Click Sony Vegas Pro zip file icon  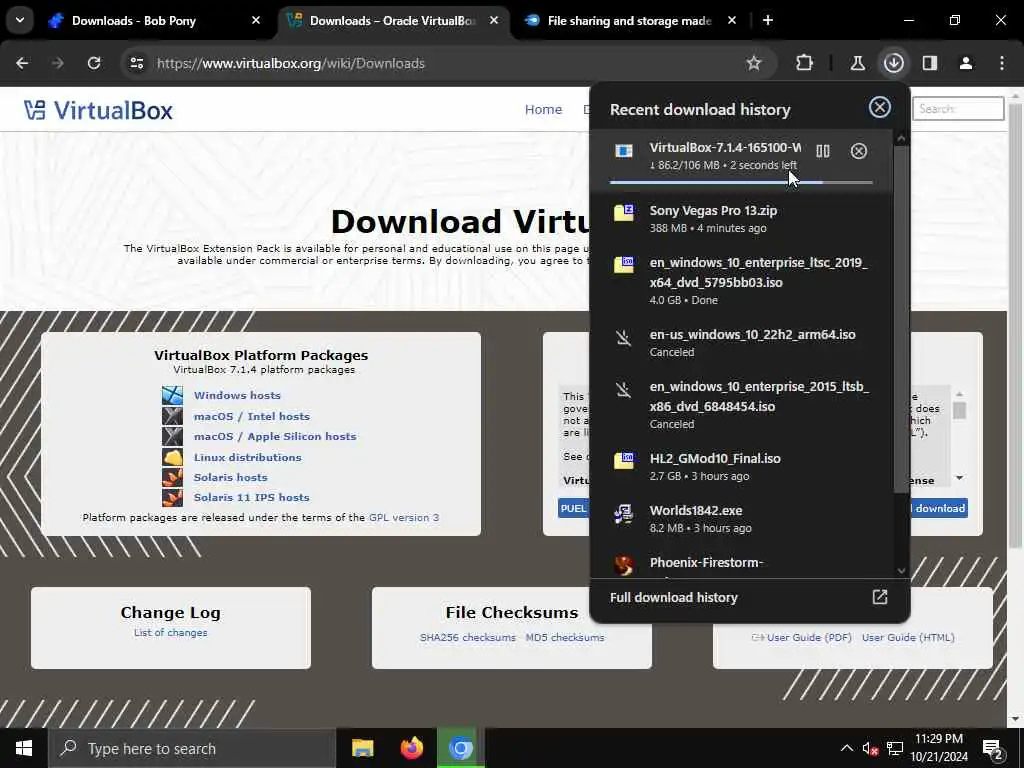(624, 212)
